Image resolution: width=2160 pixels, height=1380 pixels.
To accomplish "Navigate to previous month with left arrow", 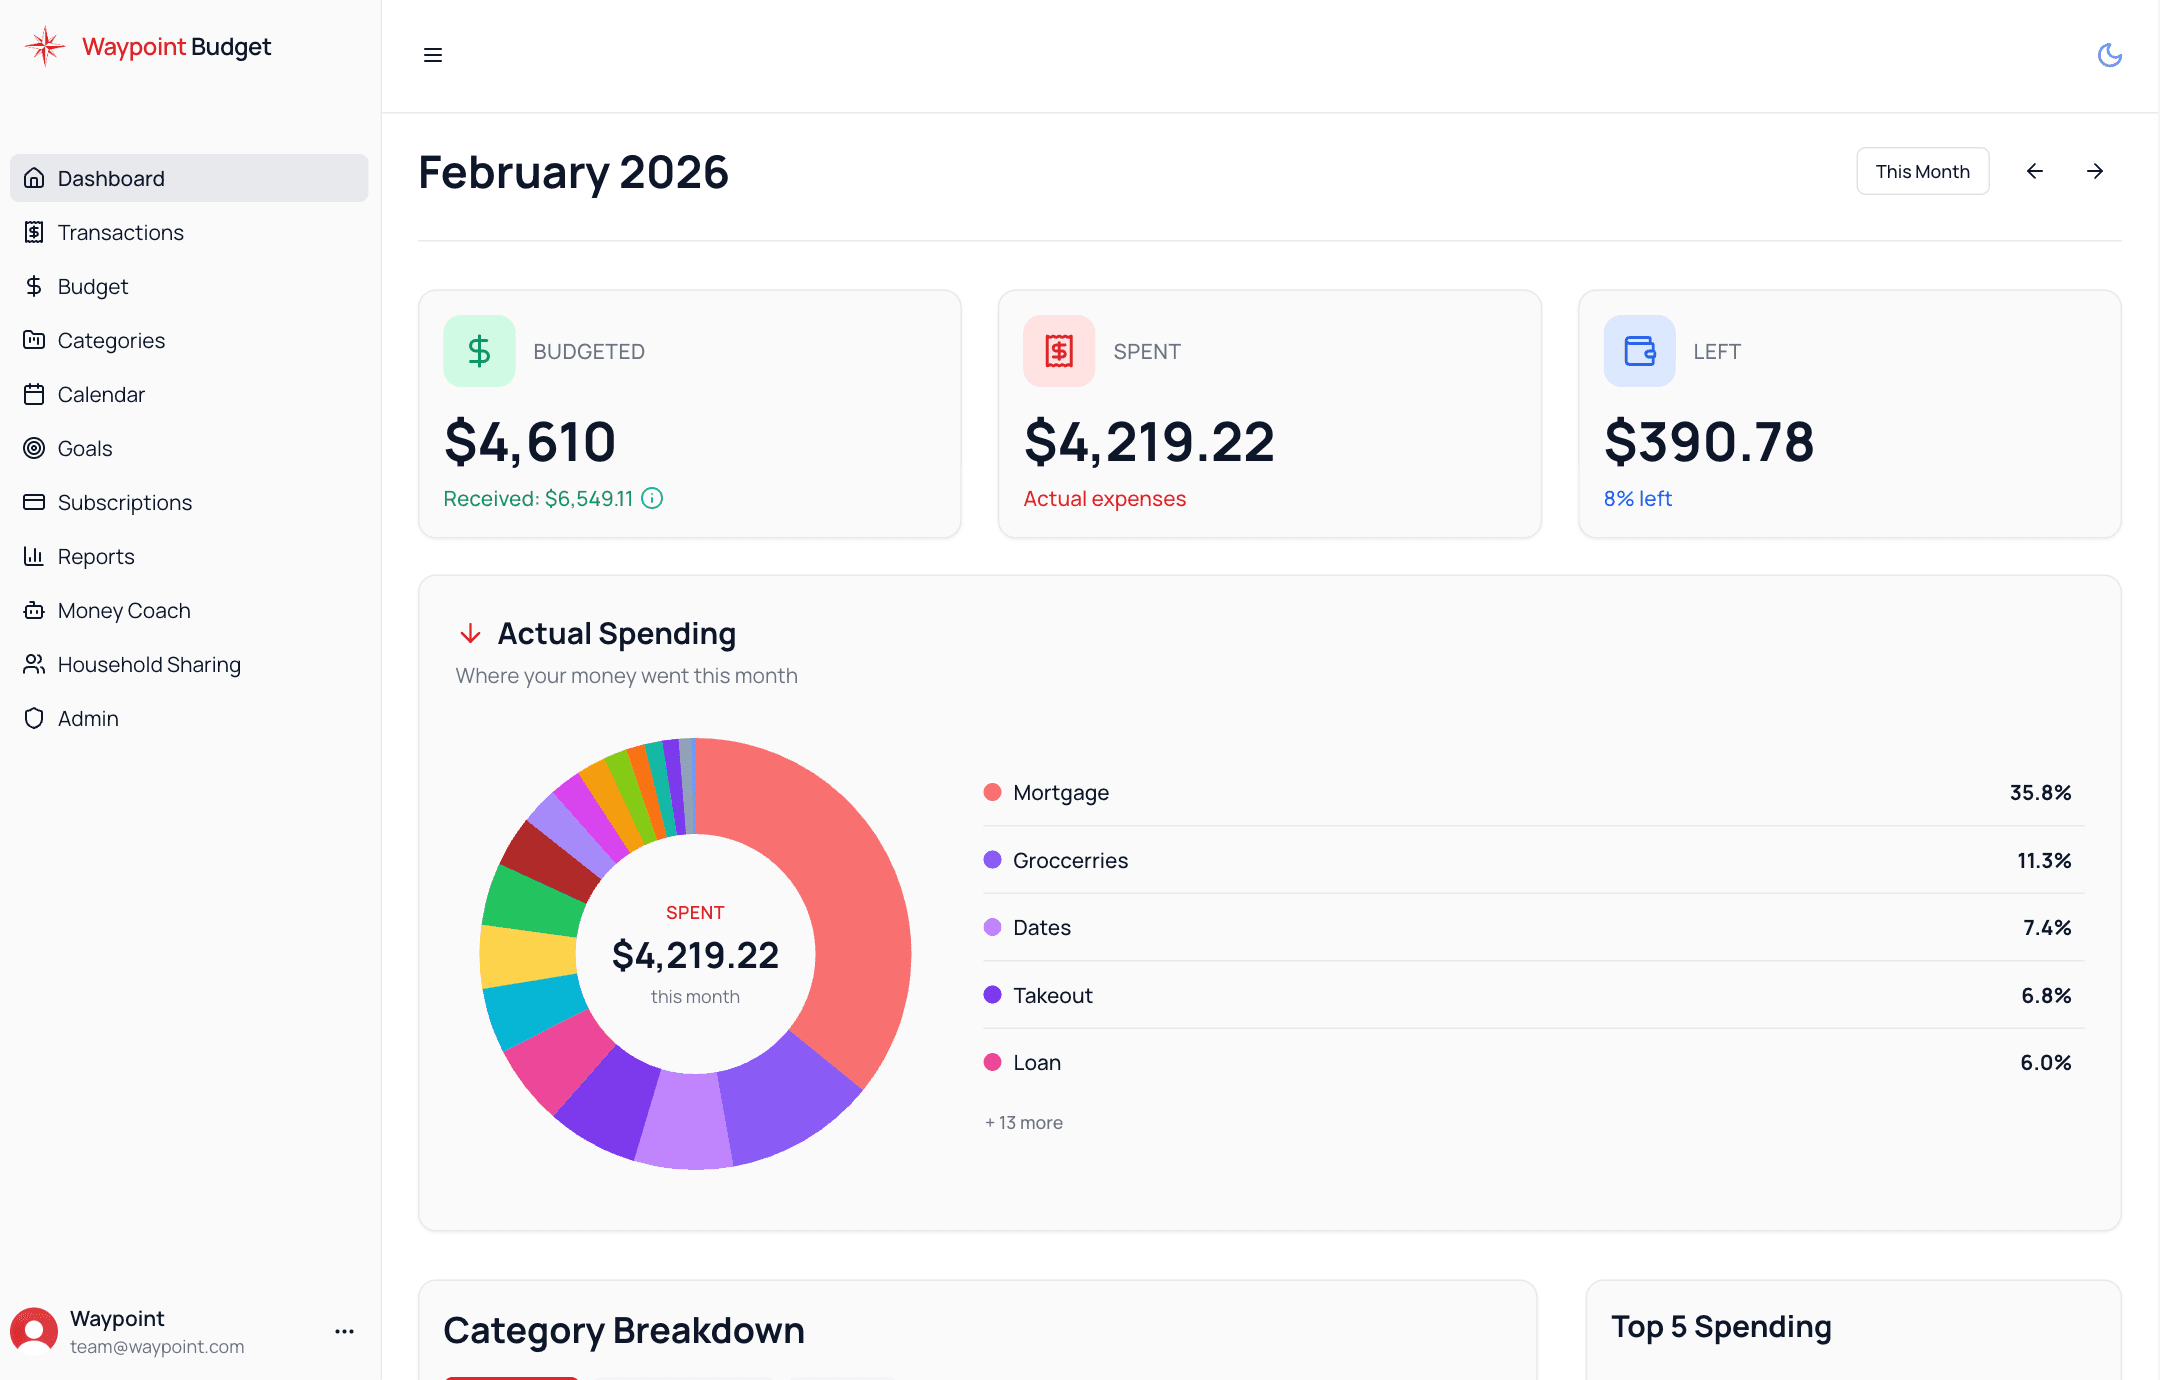I will coord(2035,171).
